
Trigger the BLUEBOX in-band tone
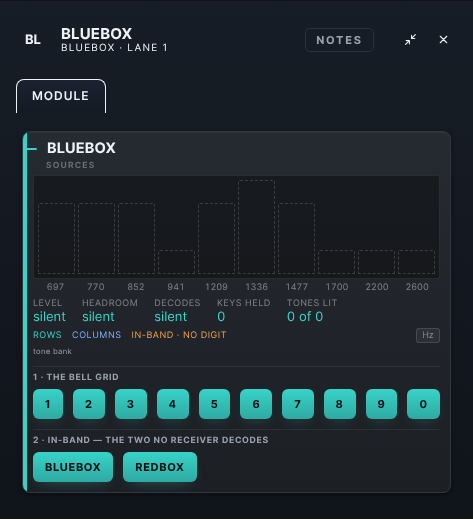pyautogui.click(x=73, y=467)
